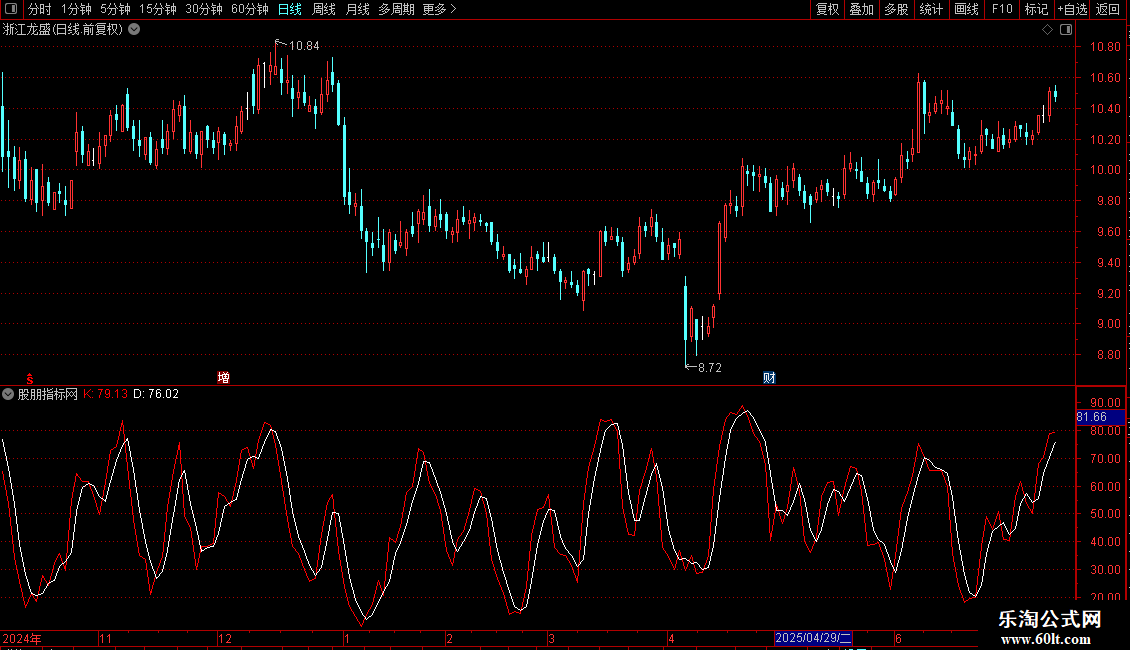The image size is (1130, 650).
Task: Expand the 股朋指标网 indicator dropdown
Action: pos(8,394)
